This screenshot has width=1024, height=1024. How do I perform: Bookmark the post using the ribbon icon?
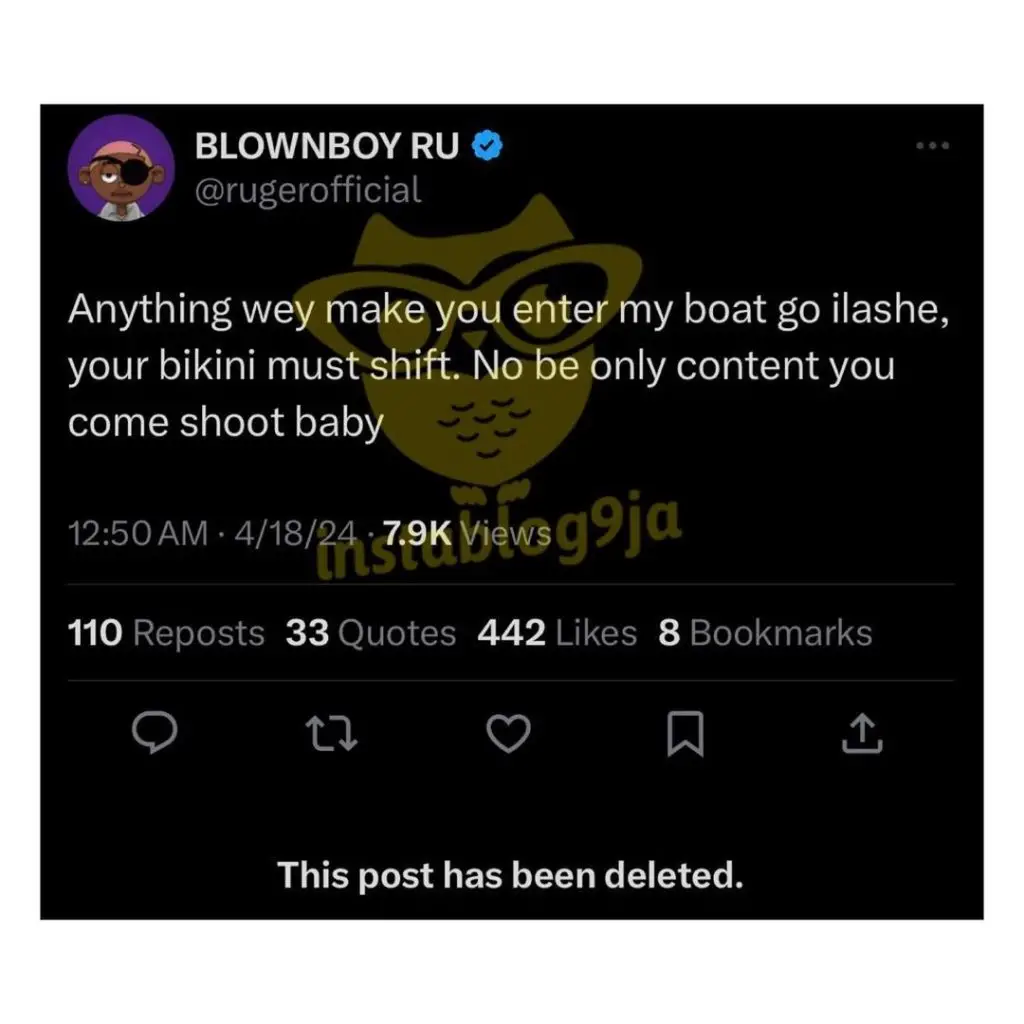(x=685, y=733)
